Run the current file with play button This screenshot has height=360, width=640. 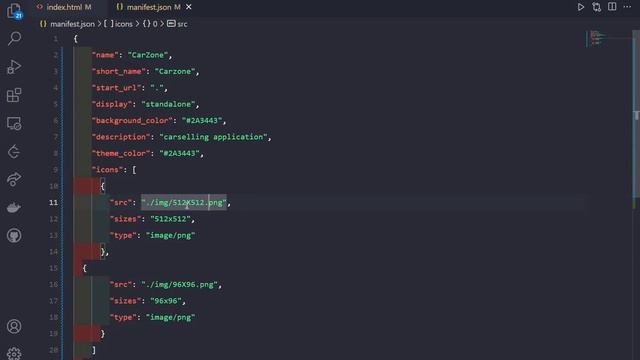(x=580, y=7)
